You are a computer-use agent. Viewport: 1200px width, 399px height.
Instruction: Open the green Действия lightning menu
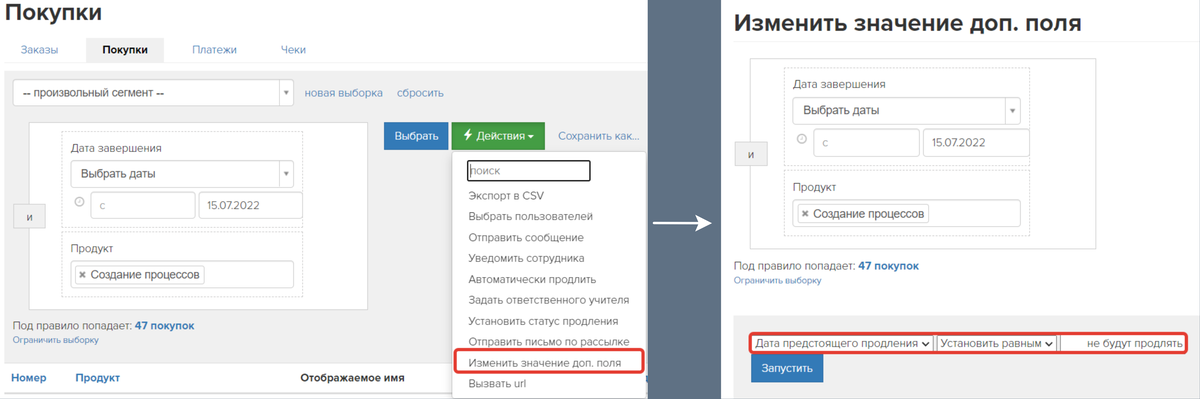[x=498, y=136]
